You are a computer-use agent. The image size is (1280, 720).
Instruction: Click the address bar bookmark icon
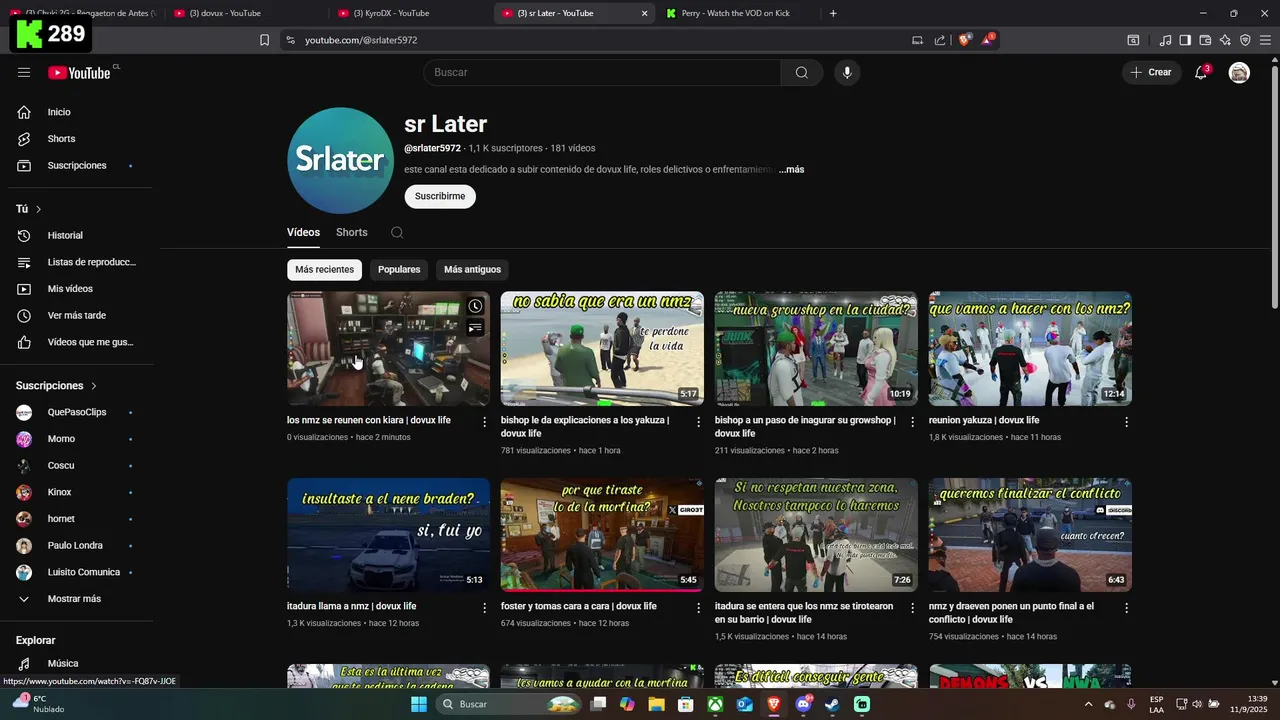click(264, 40)
